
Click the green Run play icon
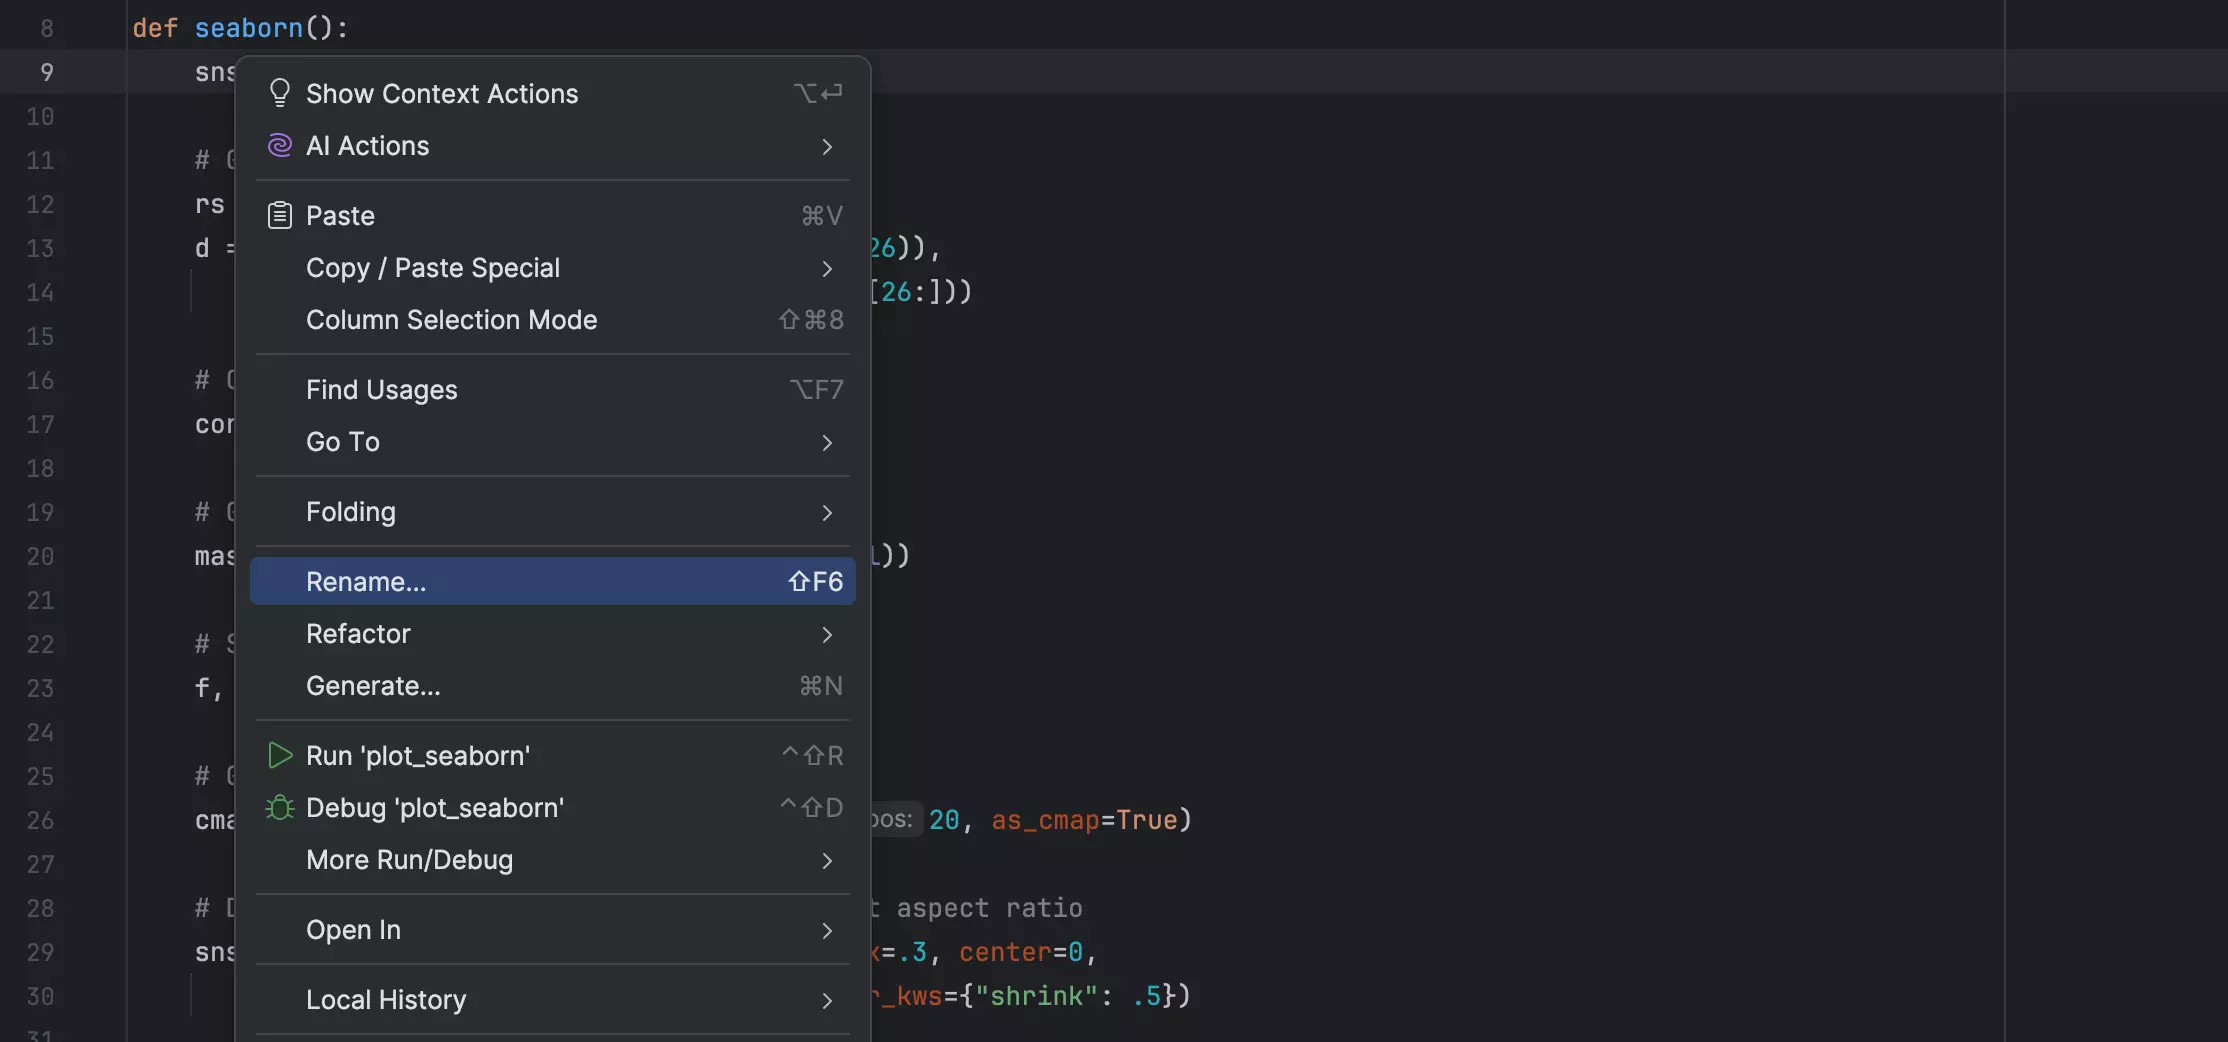pos(280,756)
